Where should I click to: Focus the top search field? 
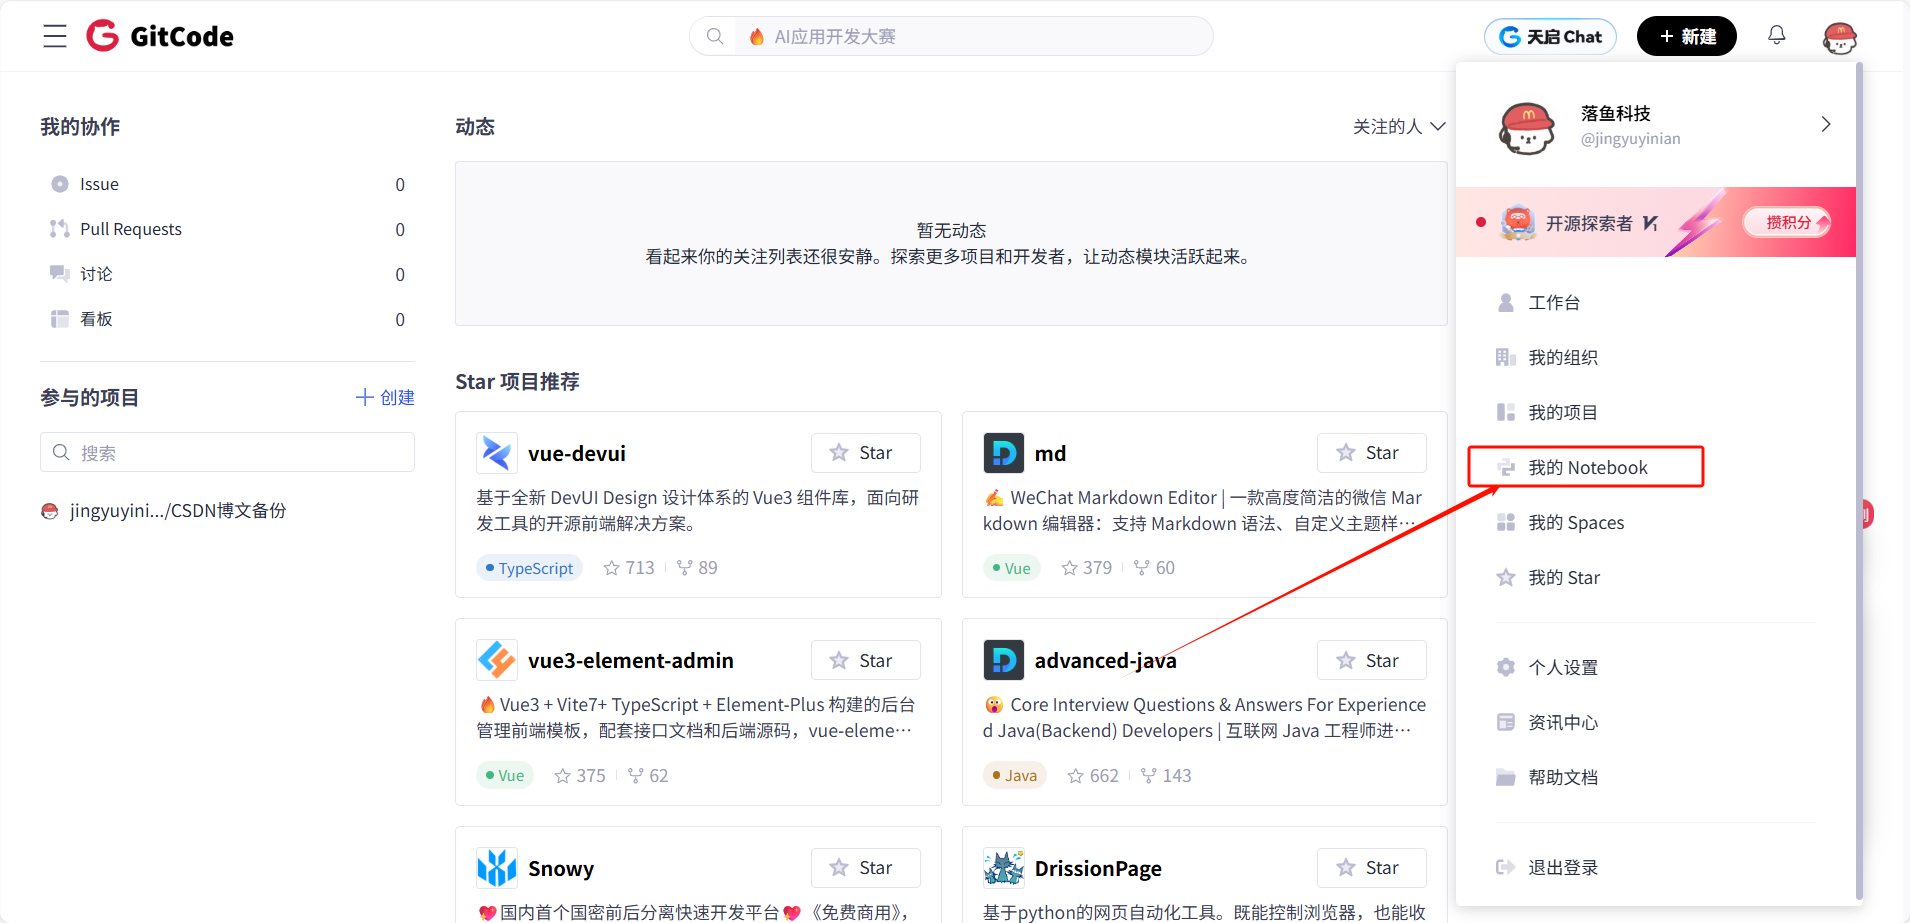pyautogui.click(x=951, y=36)
